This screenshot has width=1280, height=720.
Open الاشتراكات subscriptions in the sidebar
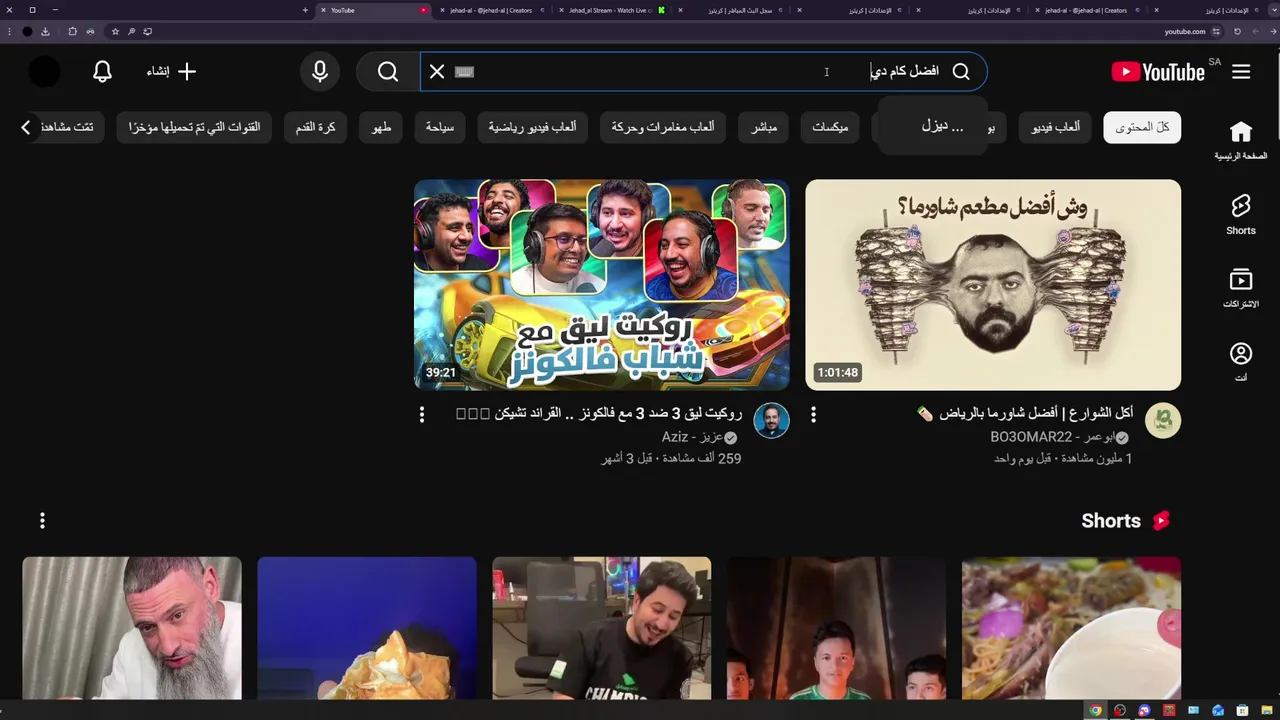click(x=1240, y=289)
